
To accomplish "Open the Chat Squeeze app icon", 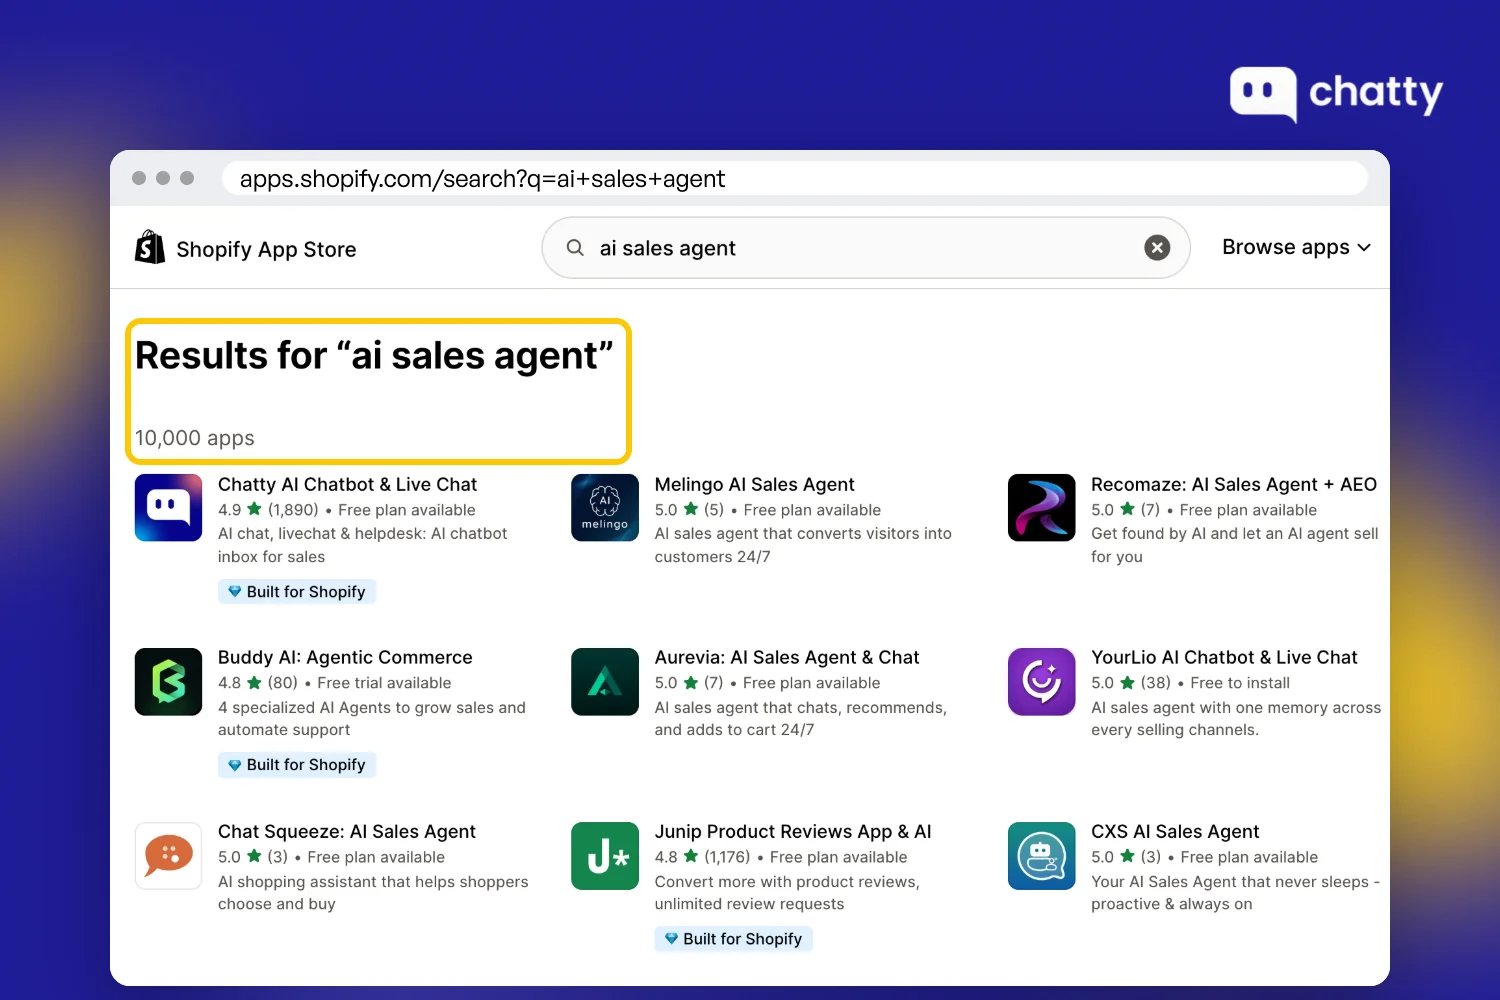I will (169, 856).
